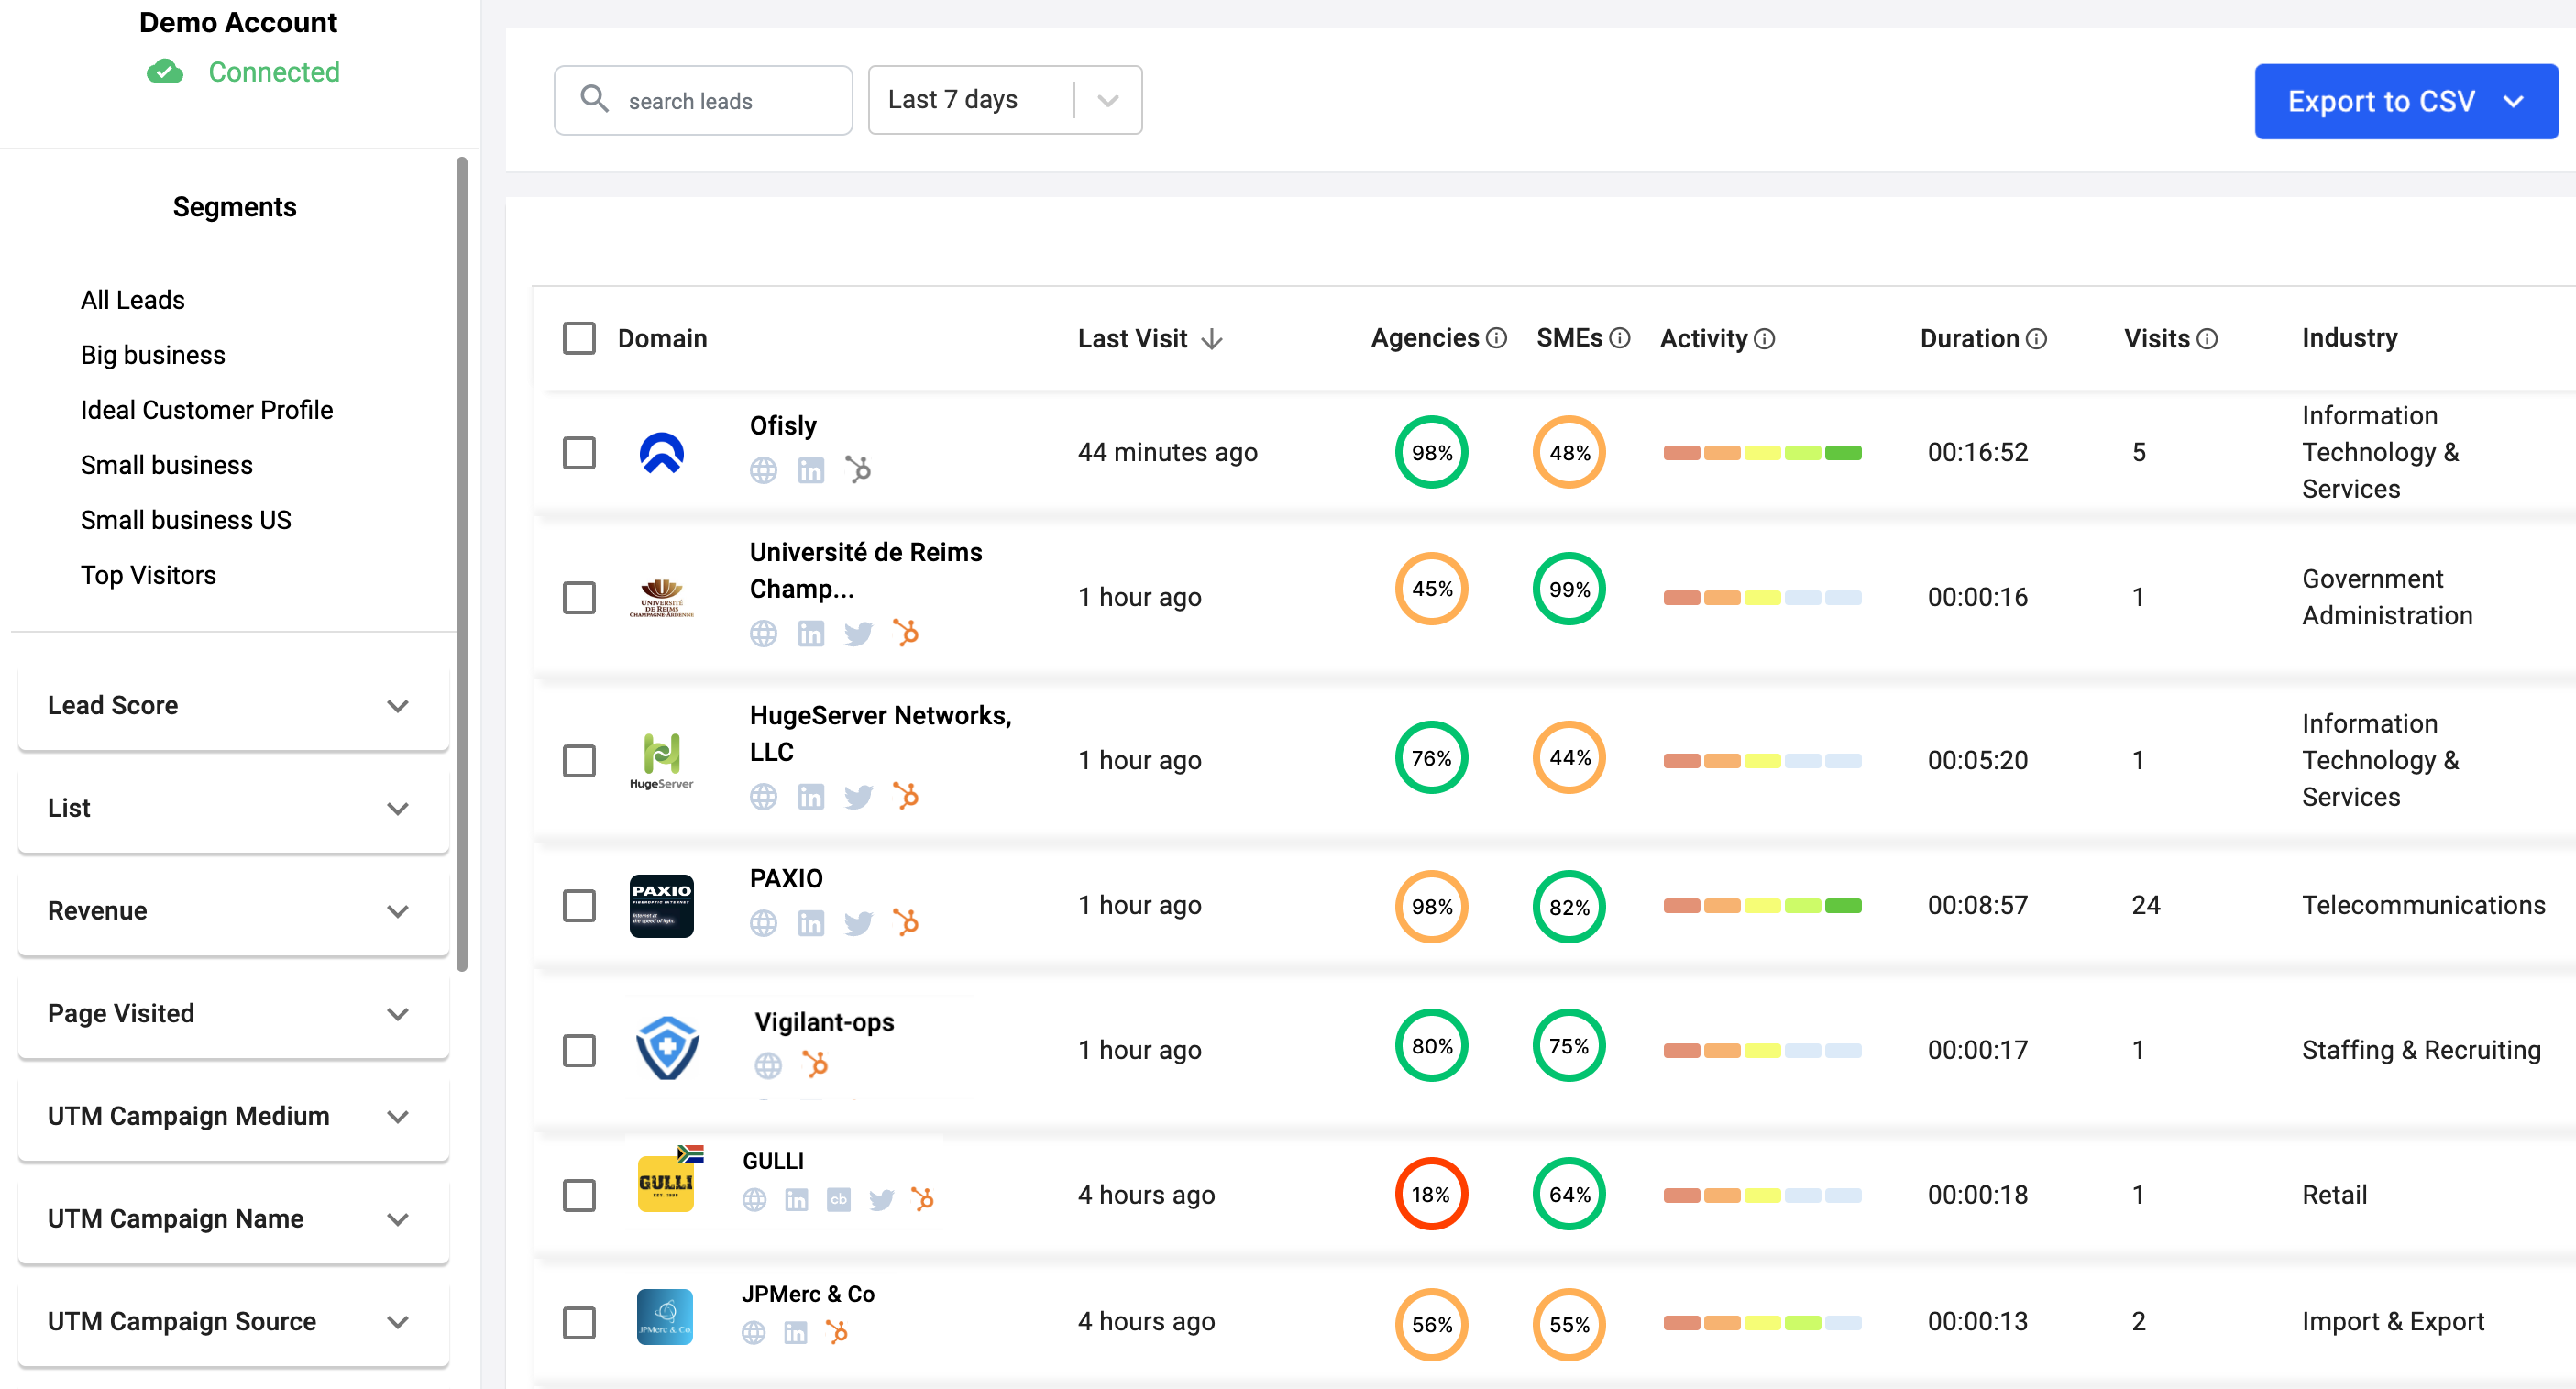The image size is (2576, 1389).
Task: Select the Top Visitors segment
Action: pos(148,575)
